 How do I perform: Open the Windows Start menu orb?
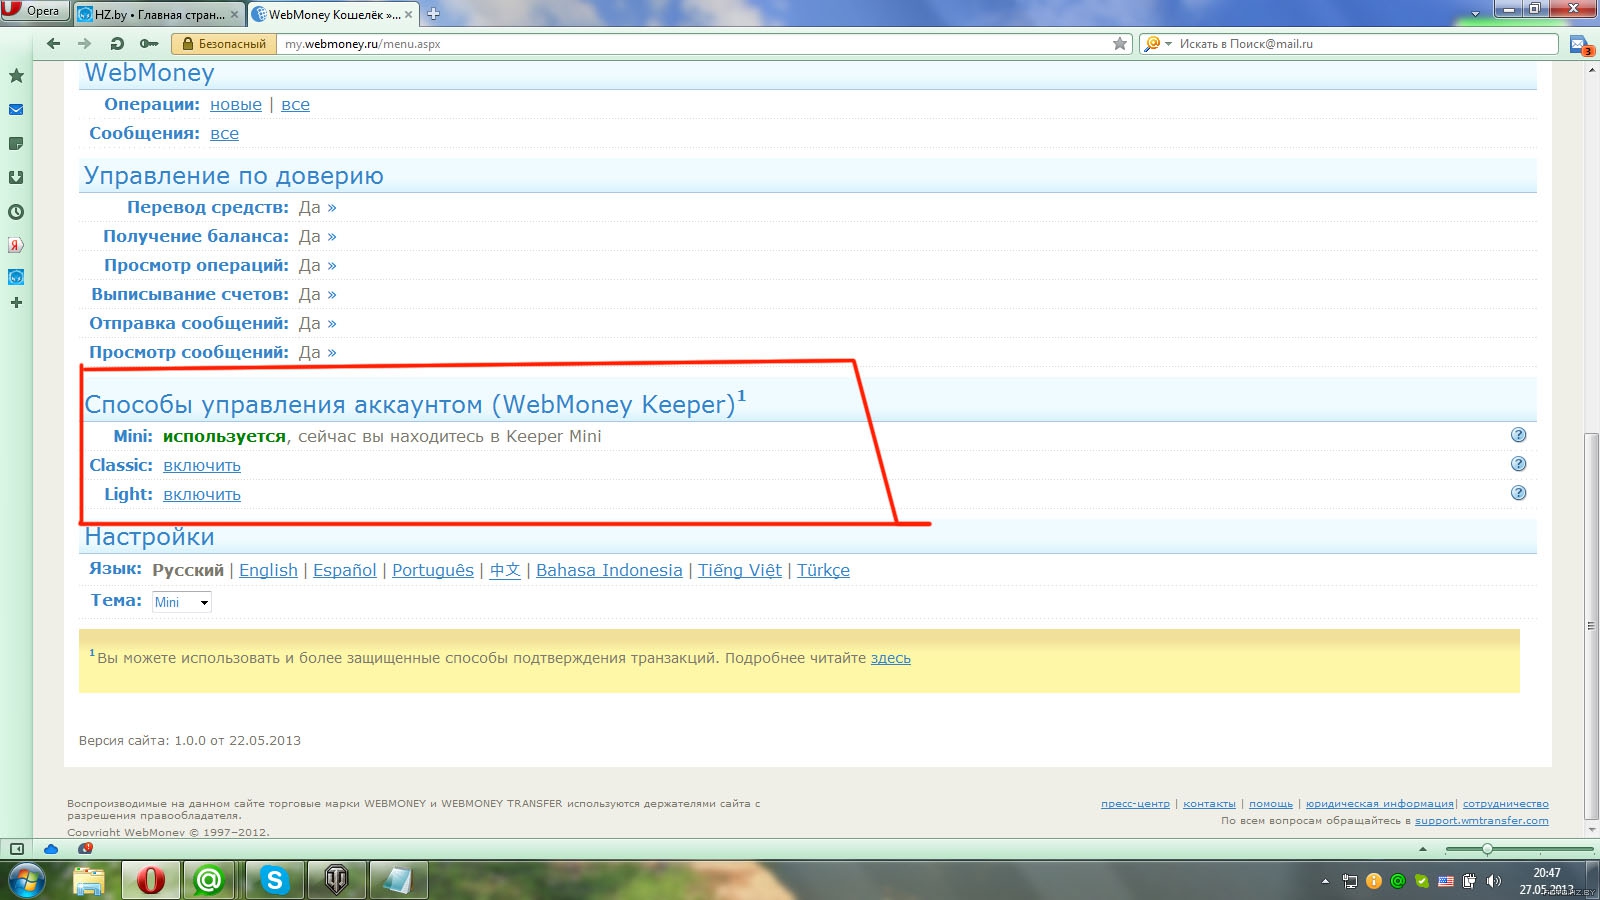coord(27,881)
